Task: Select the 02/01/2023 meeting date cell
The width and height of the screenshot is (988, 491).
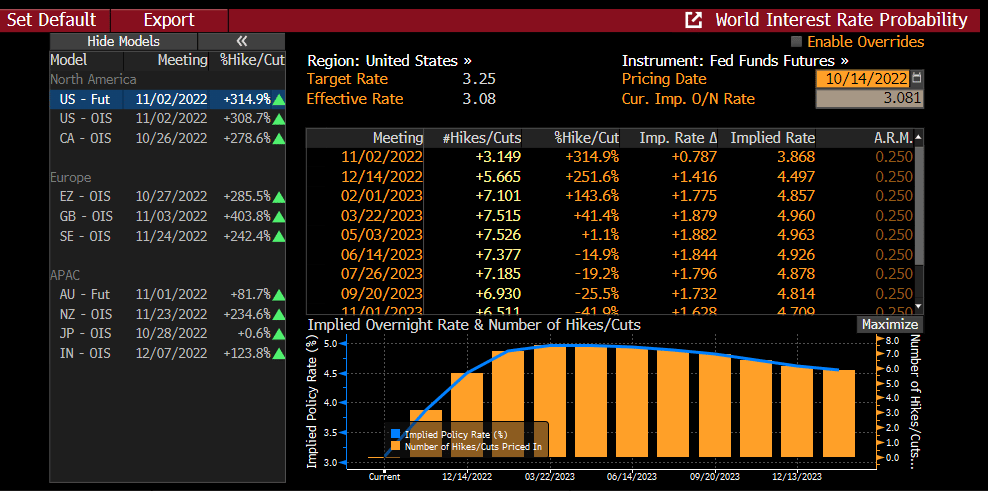Action: (x=382, y=196)
